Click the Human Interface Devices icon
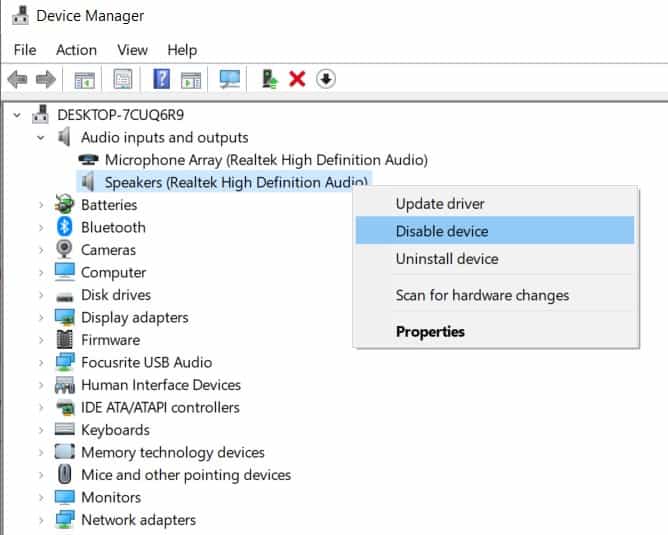The image size is (668, 535). point(65,385)
